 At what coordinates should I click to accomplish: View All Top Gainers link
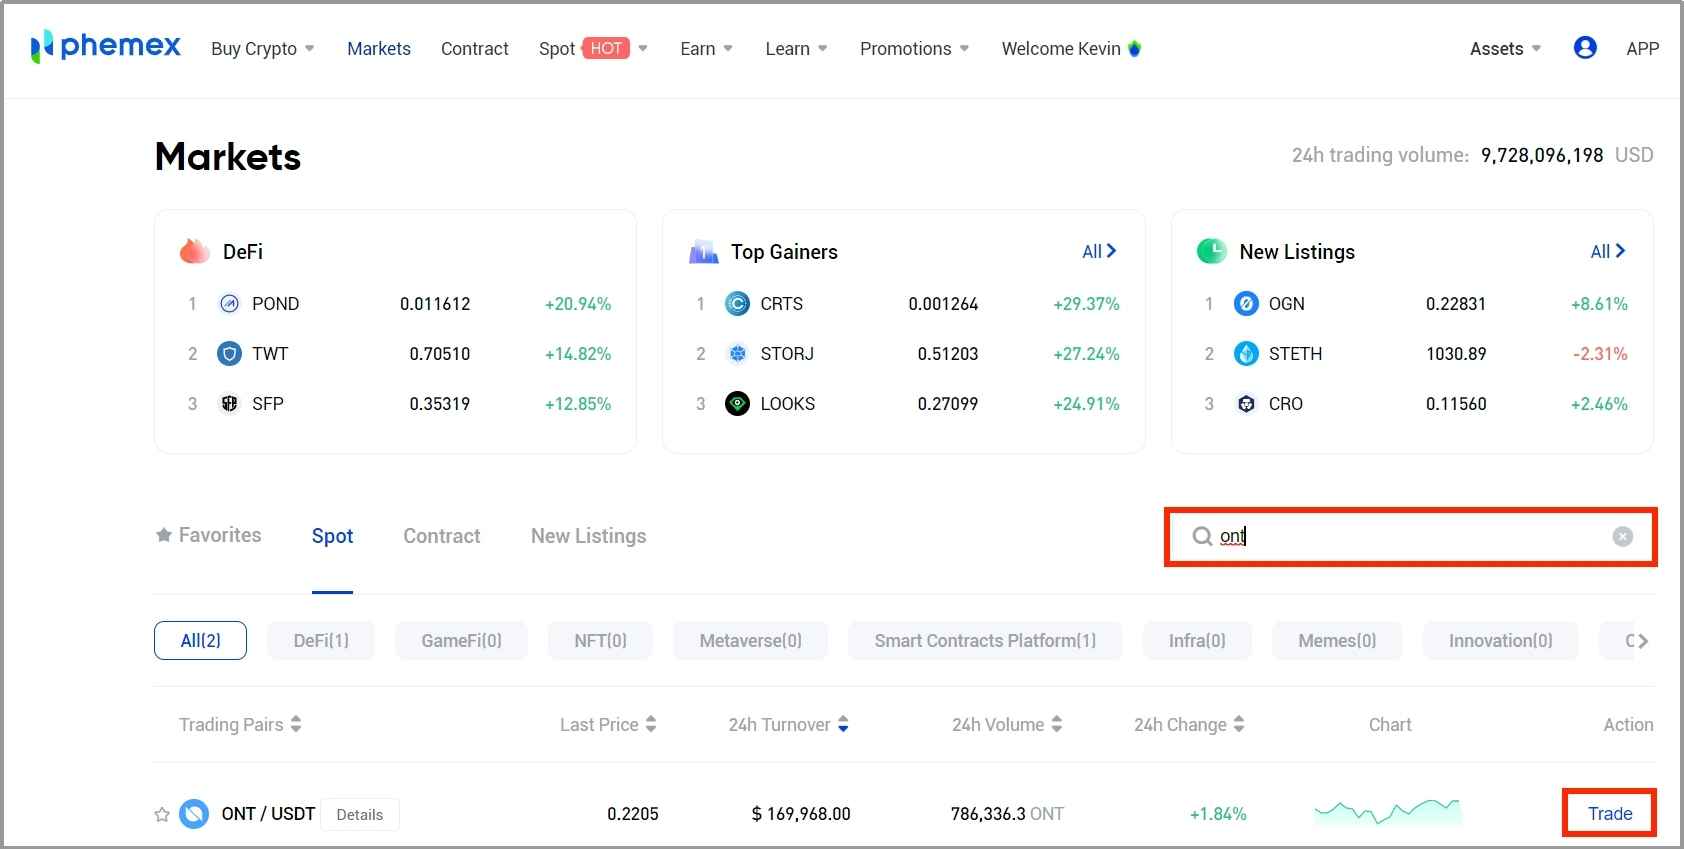point(1098,252)
